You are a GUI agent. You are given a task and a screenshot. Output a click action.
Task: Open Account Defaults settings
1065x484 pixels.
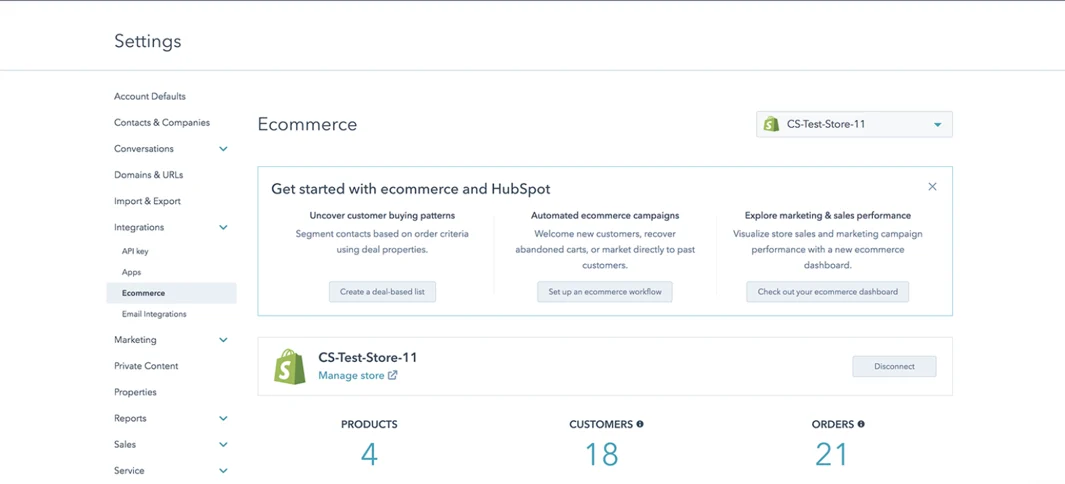149,96
